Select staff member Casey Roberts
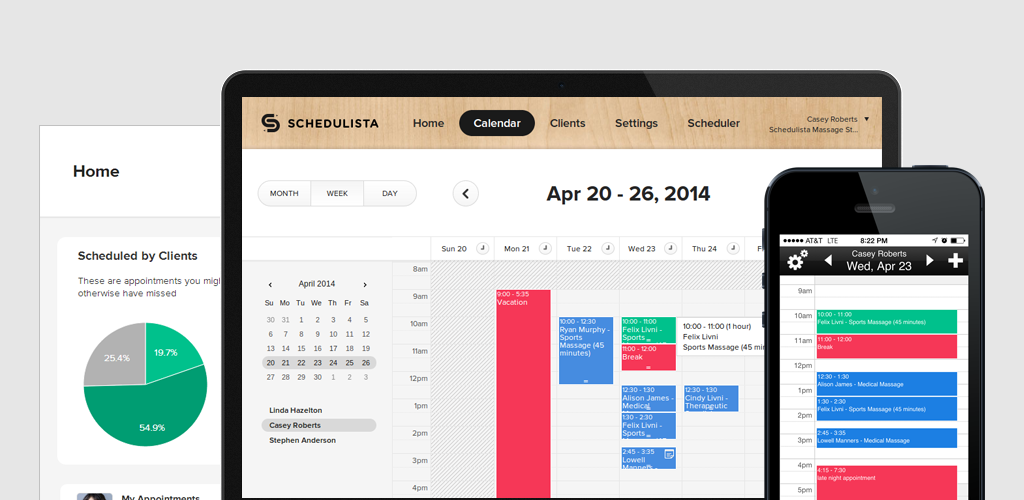Screen dimensions: 1024x500 point(319,426)
